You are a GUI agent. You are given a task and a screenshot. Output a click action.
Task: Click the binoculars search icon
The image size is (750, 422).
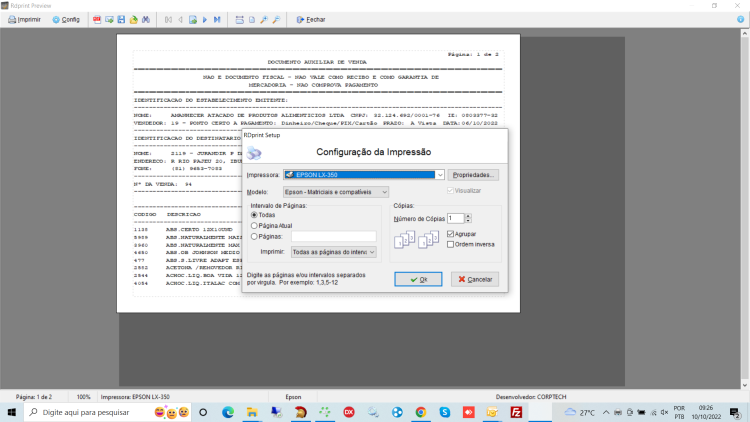click(x=146, y=20)
